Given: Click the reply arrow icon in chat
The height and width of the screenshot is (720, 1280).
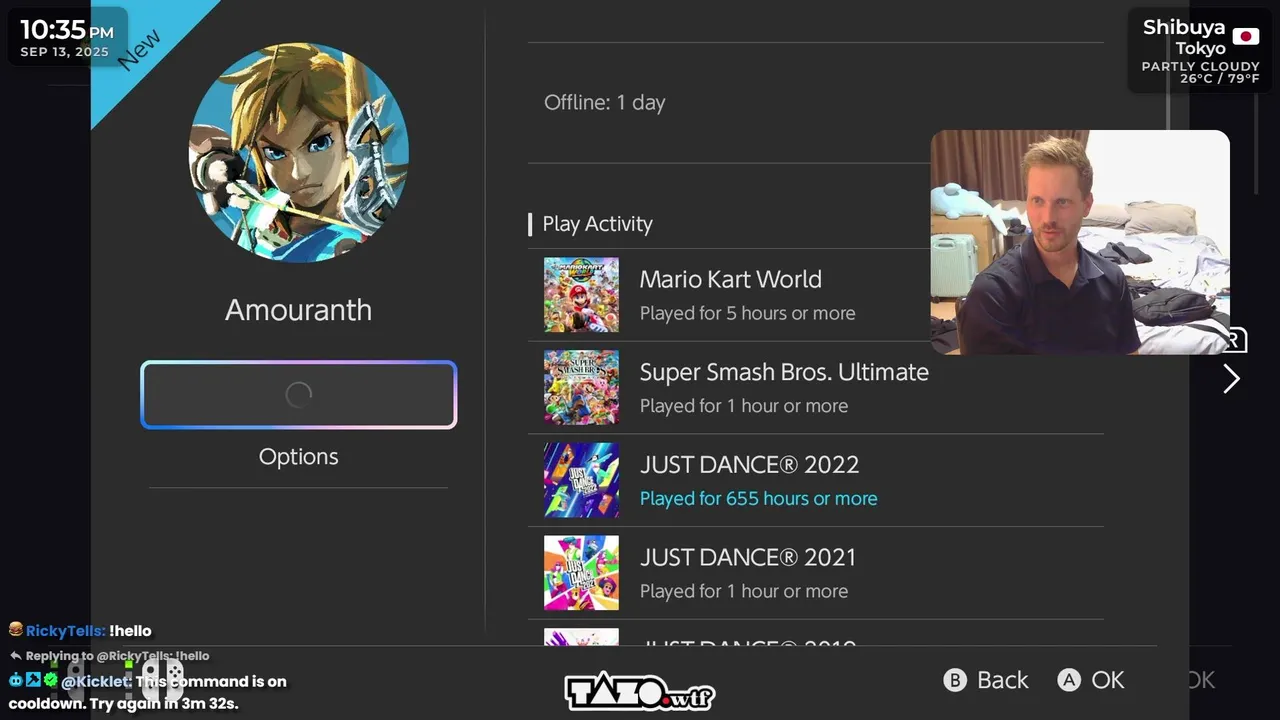Looking at the screenshot, I should coord(16,656).
